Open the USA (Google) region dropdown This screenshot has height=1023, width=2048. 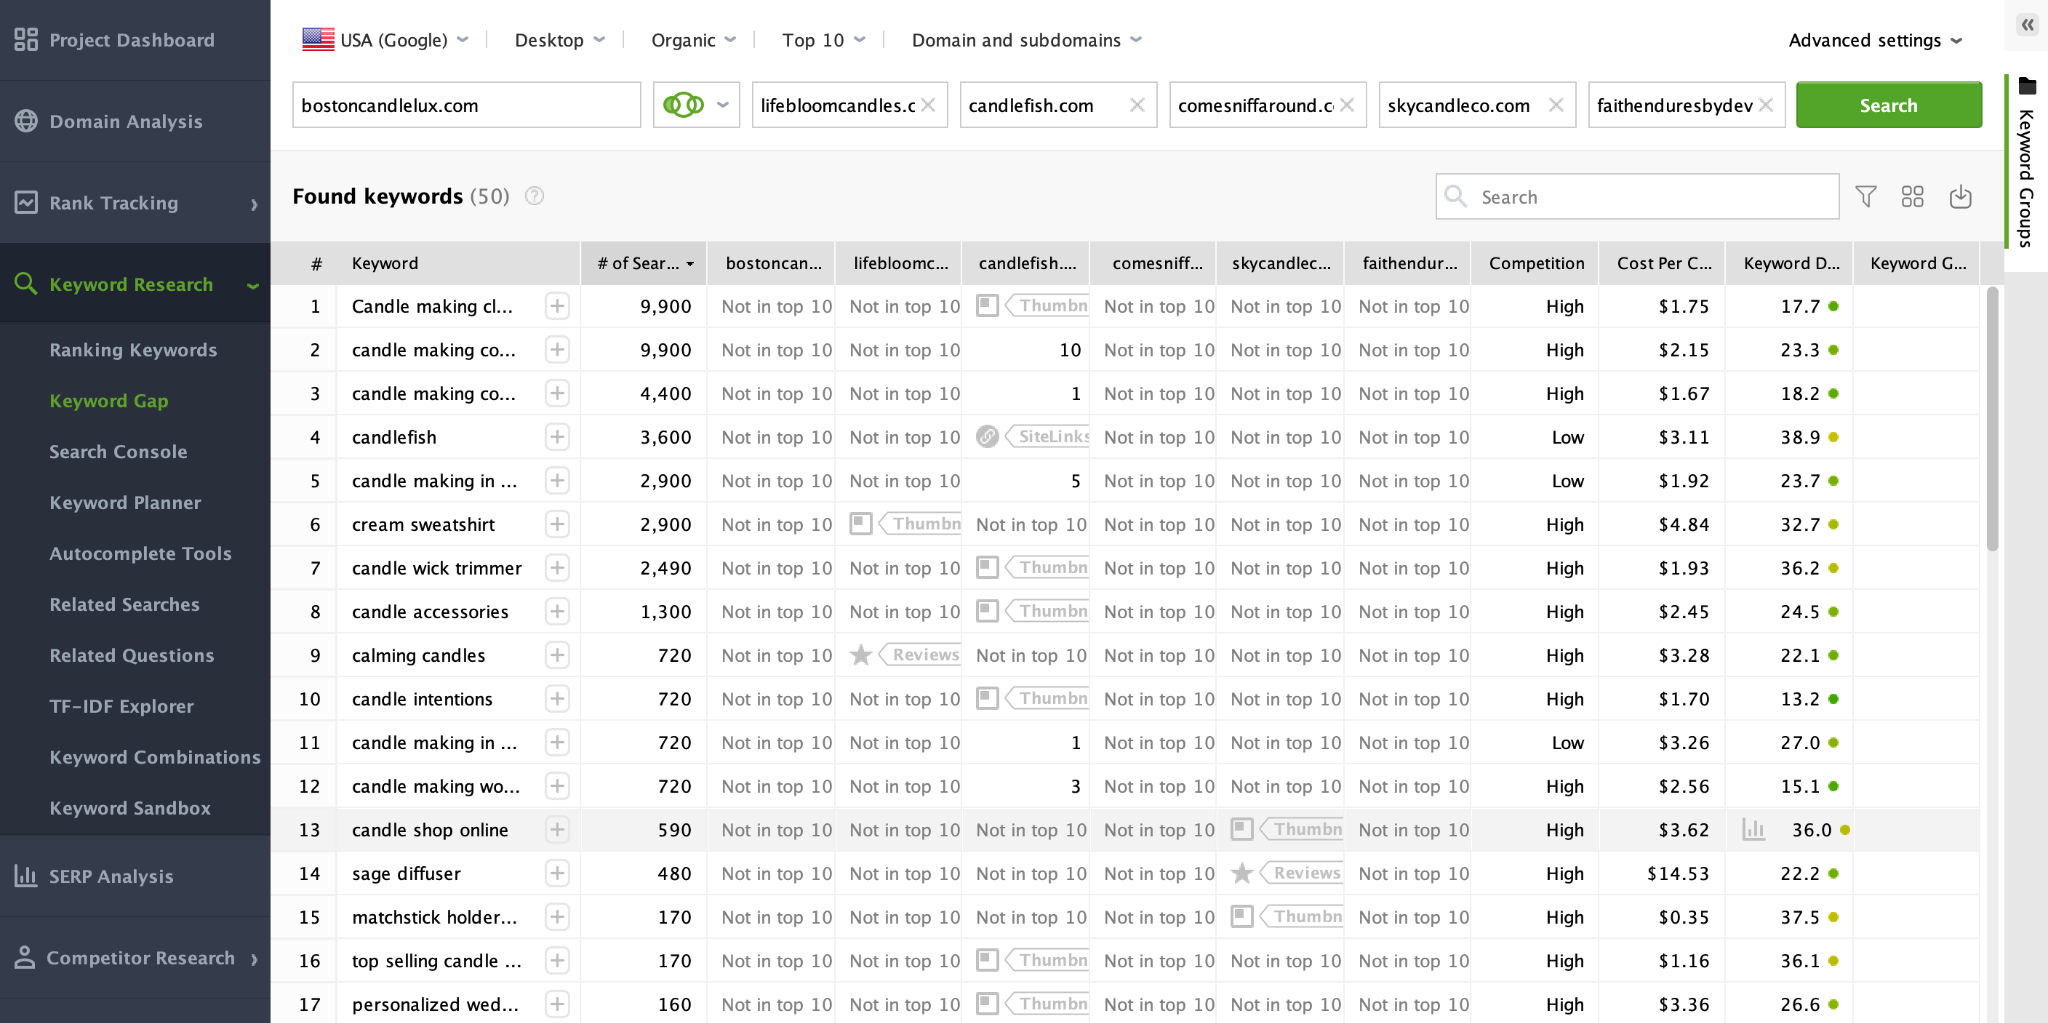click(x=386, y=40)
